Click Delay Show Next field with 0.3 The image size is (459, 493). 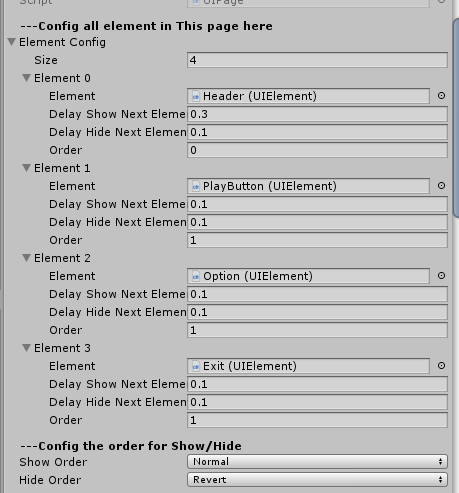(317, 114)
